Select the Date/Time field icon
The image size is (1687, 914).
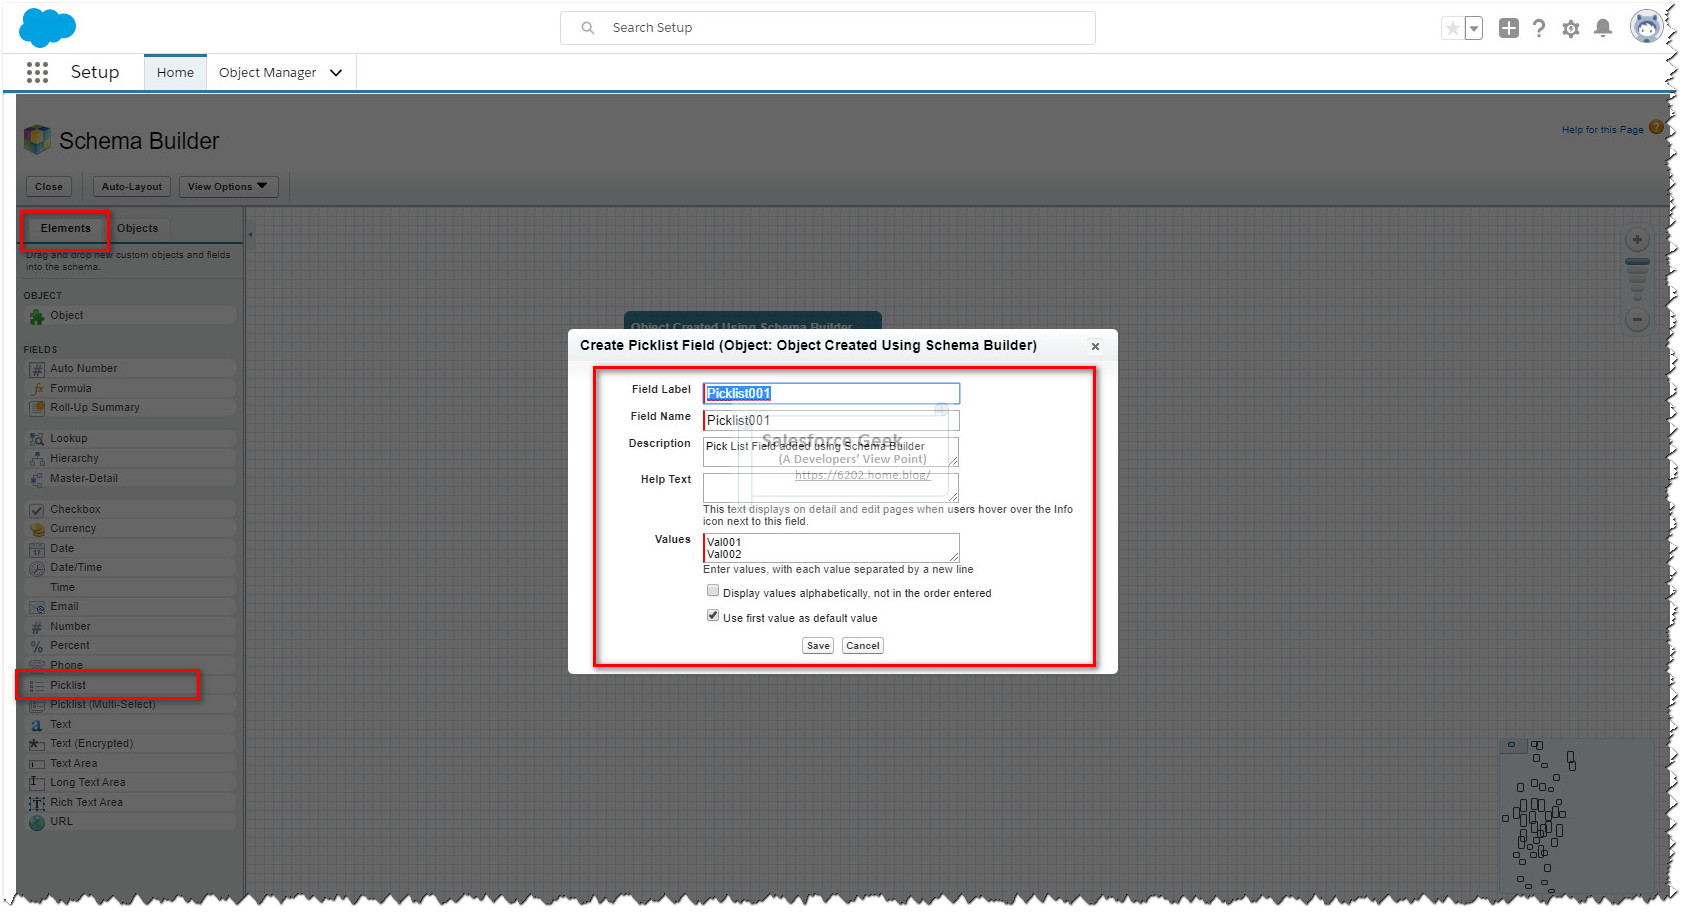point(37,568)
